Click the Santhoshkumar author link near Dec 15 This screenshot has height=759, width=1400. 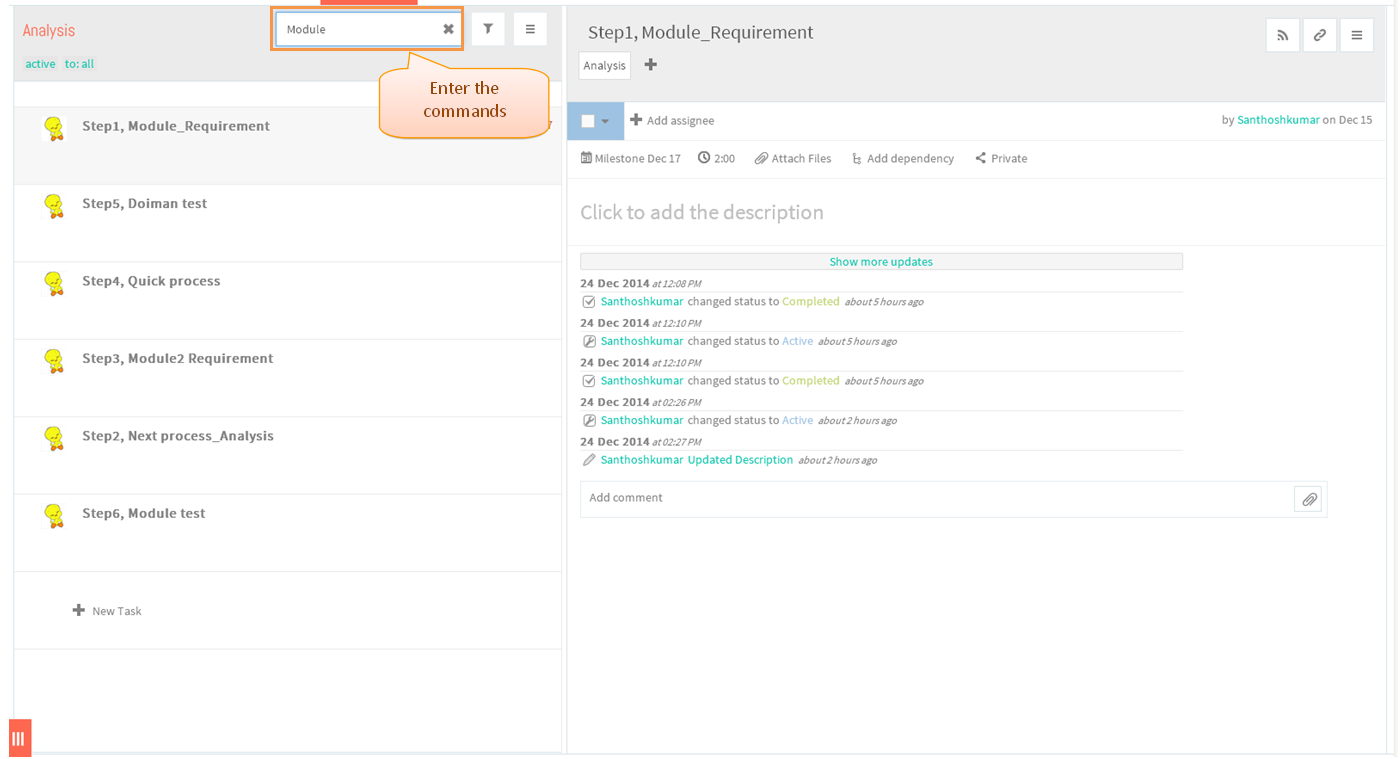click(1278, 120)
